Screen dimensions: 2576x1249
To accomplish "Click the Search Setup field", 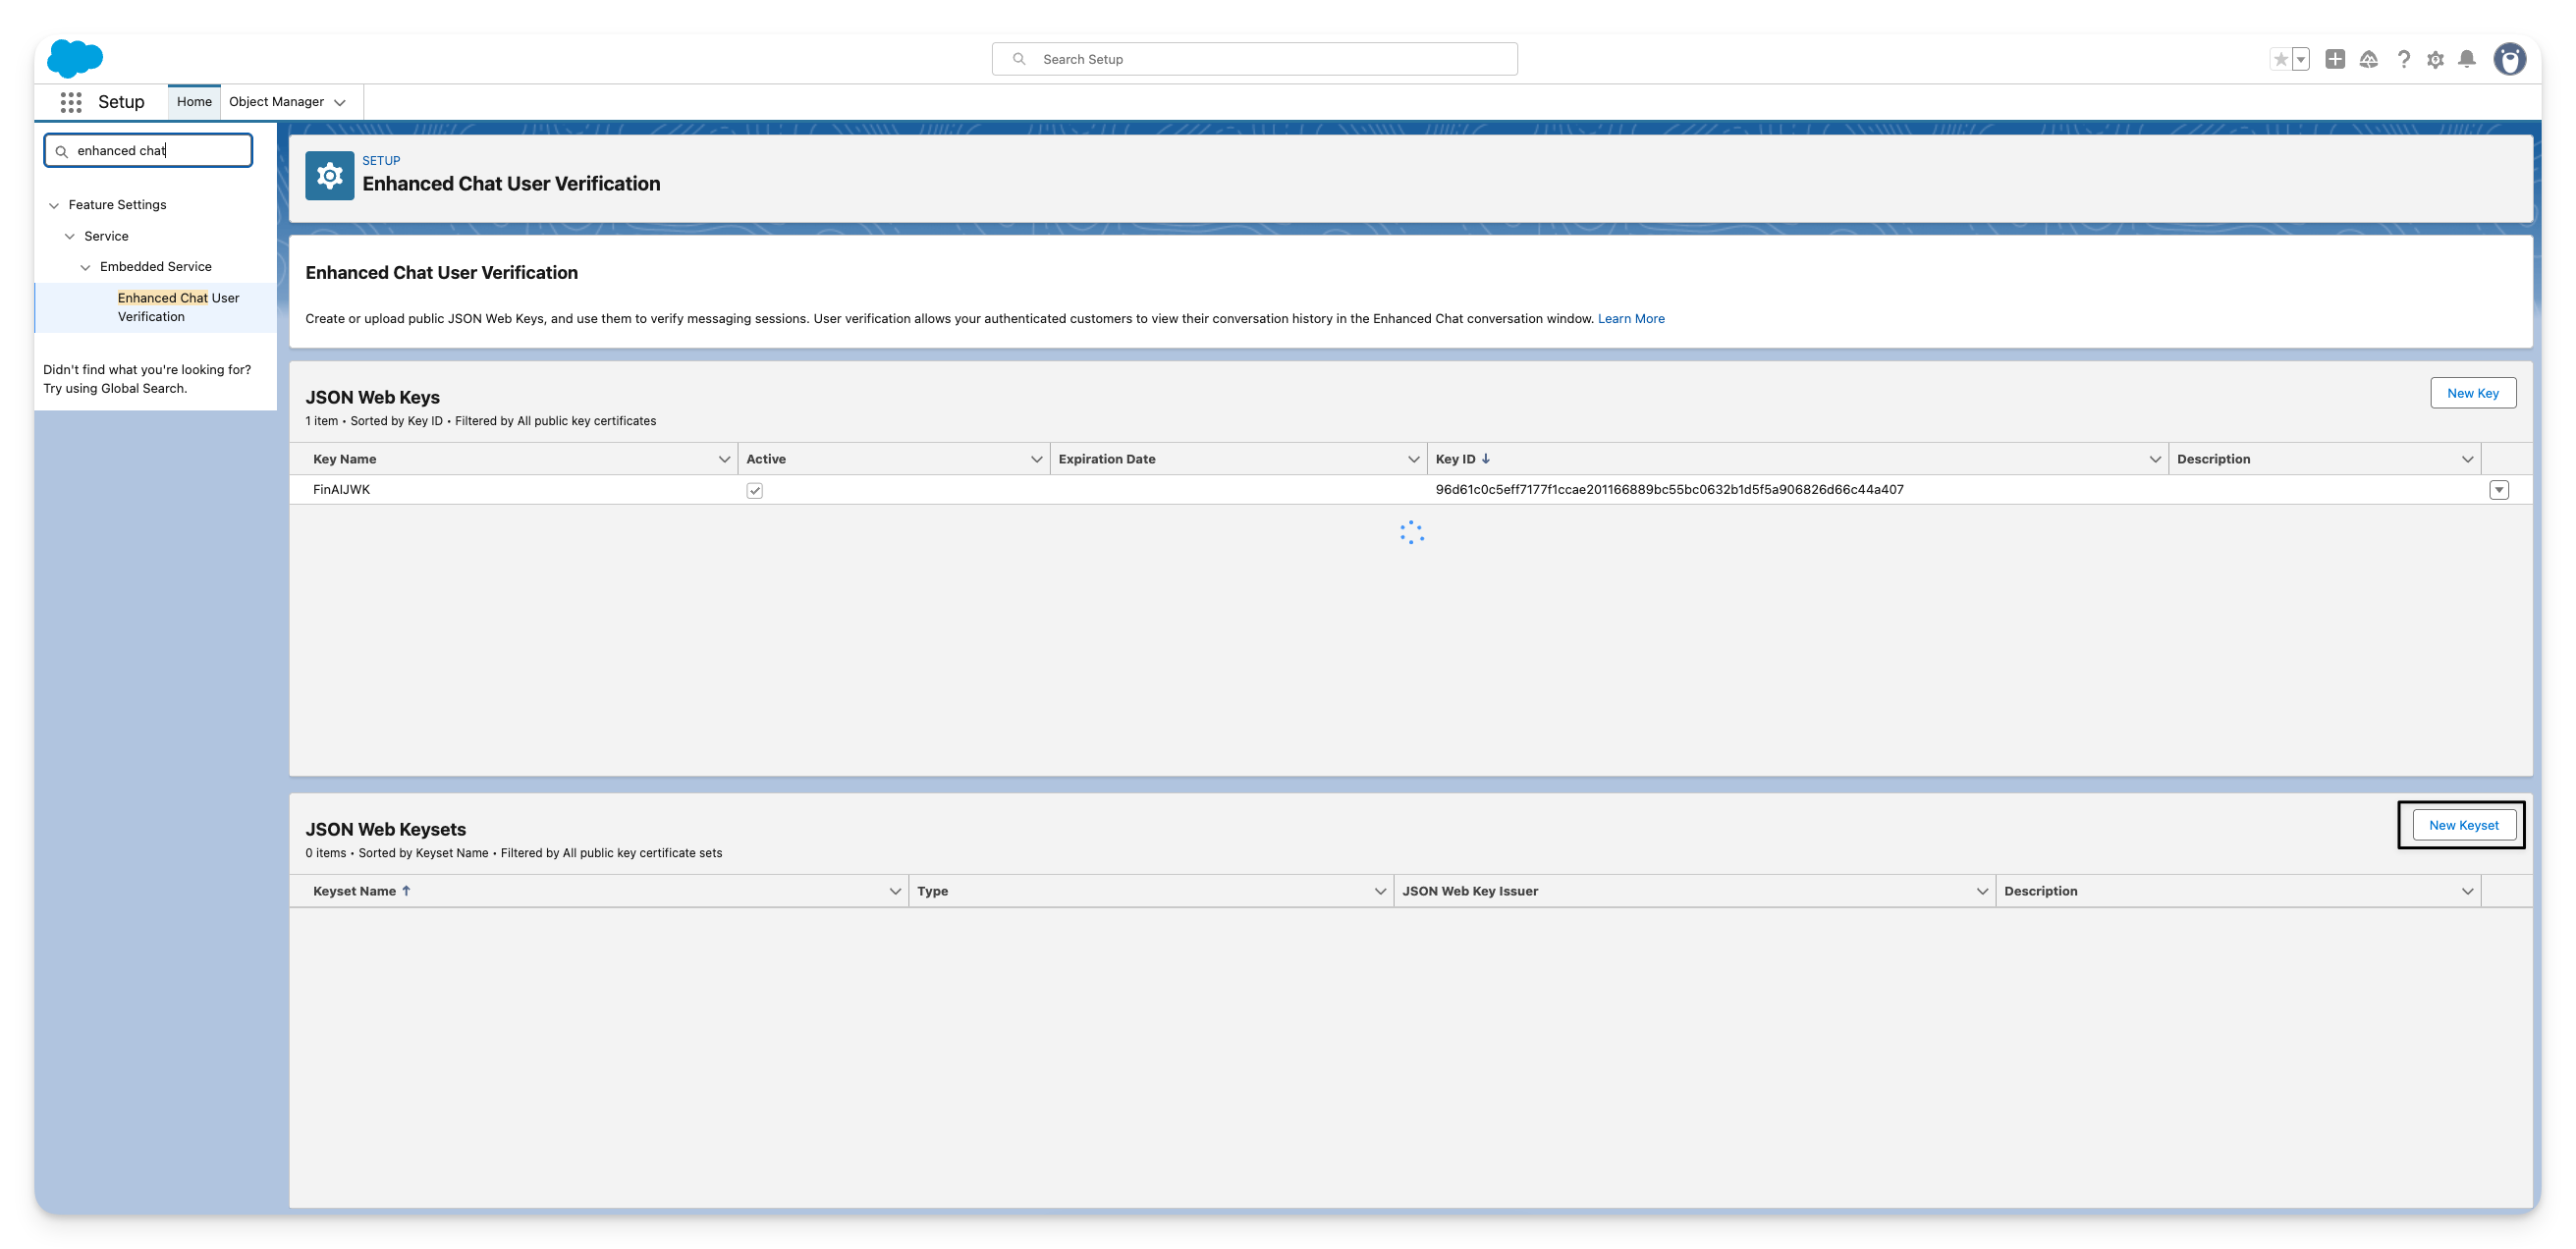I will click(x=1255, y=59).
